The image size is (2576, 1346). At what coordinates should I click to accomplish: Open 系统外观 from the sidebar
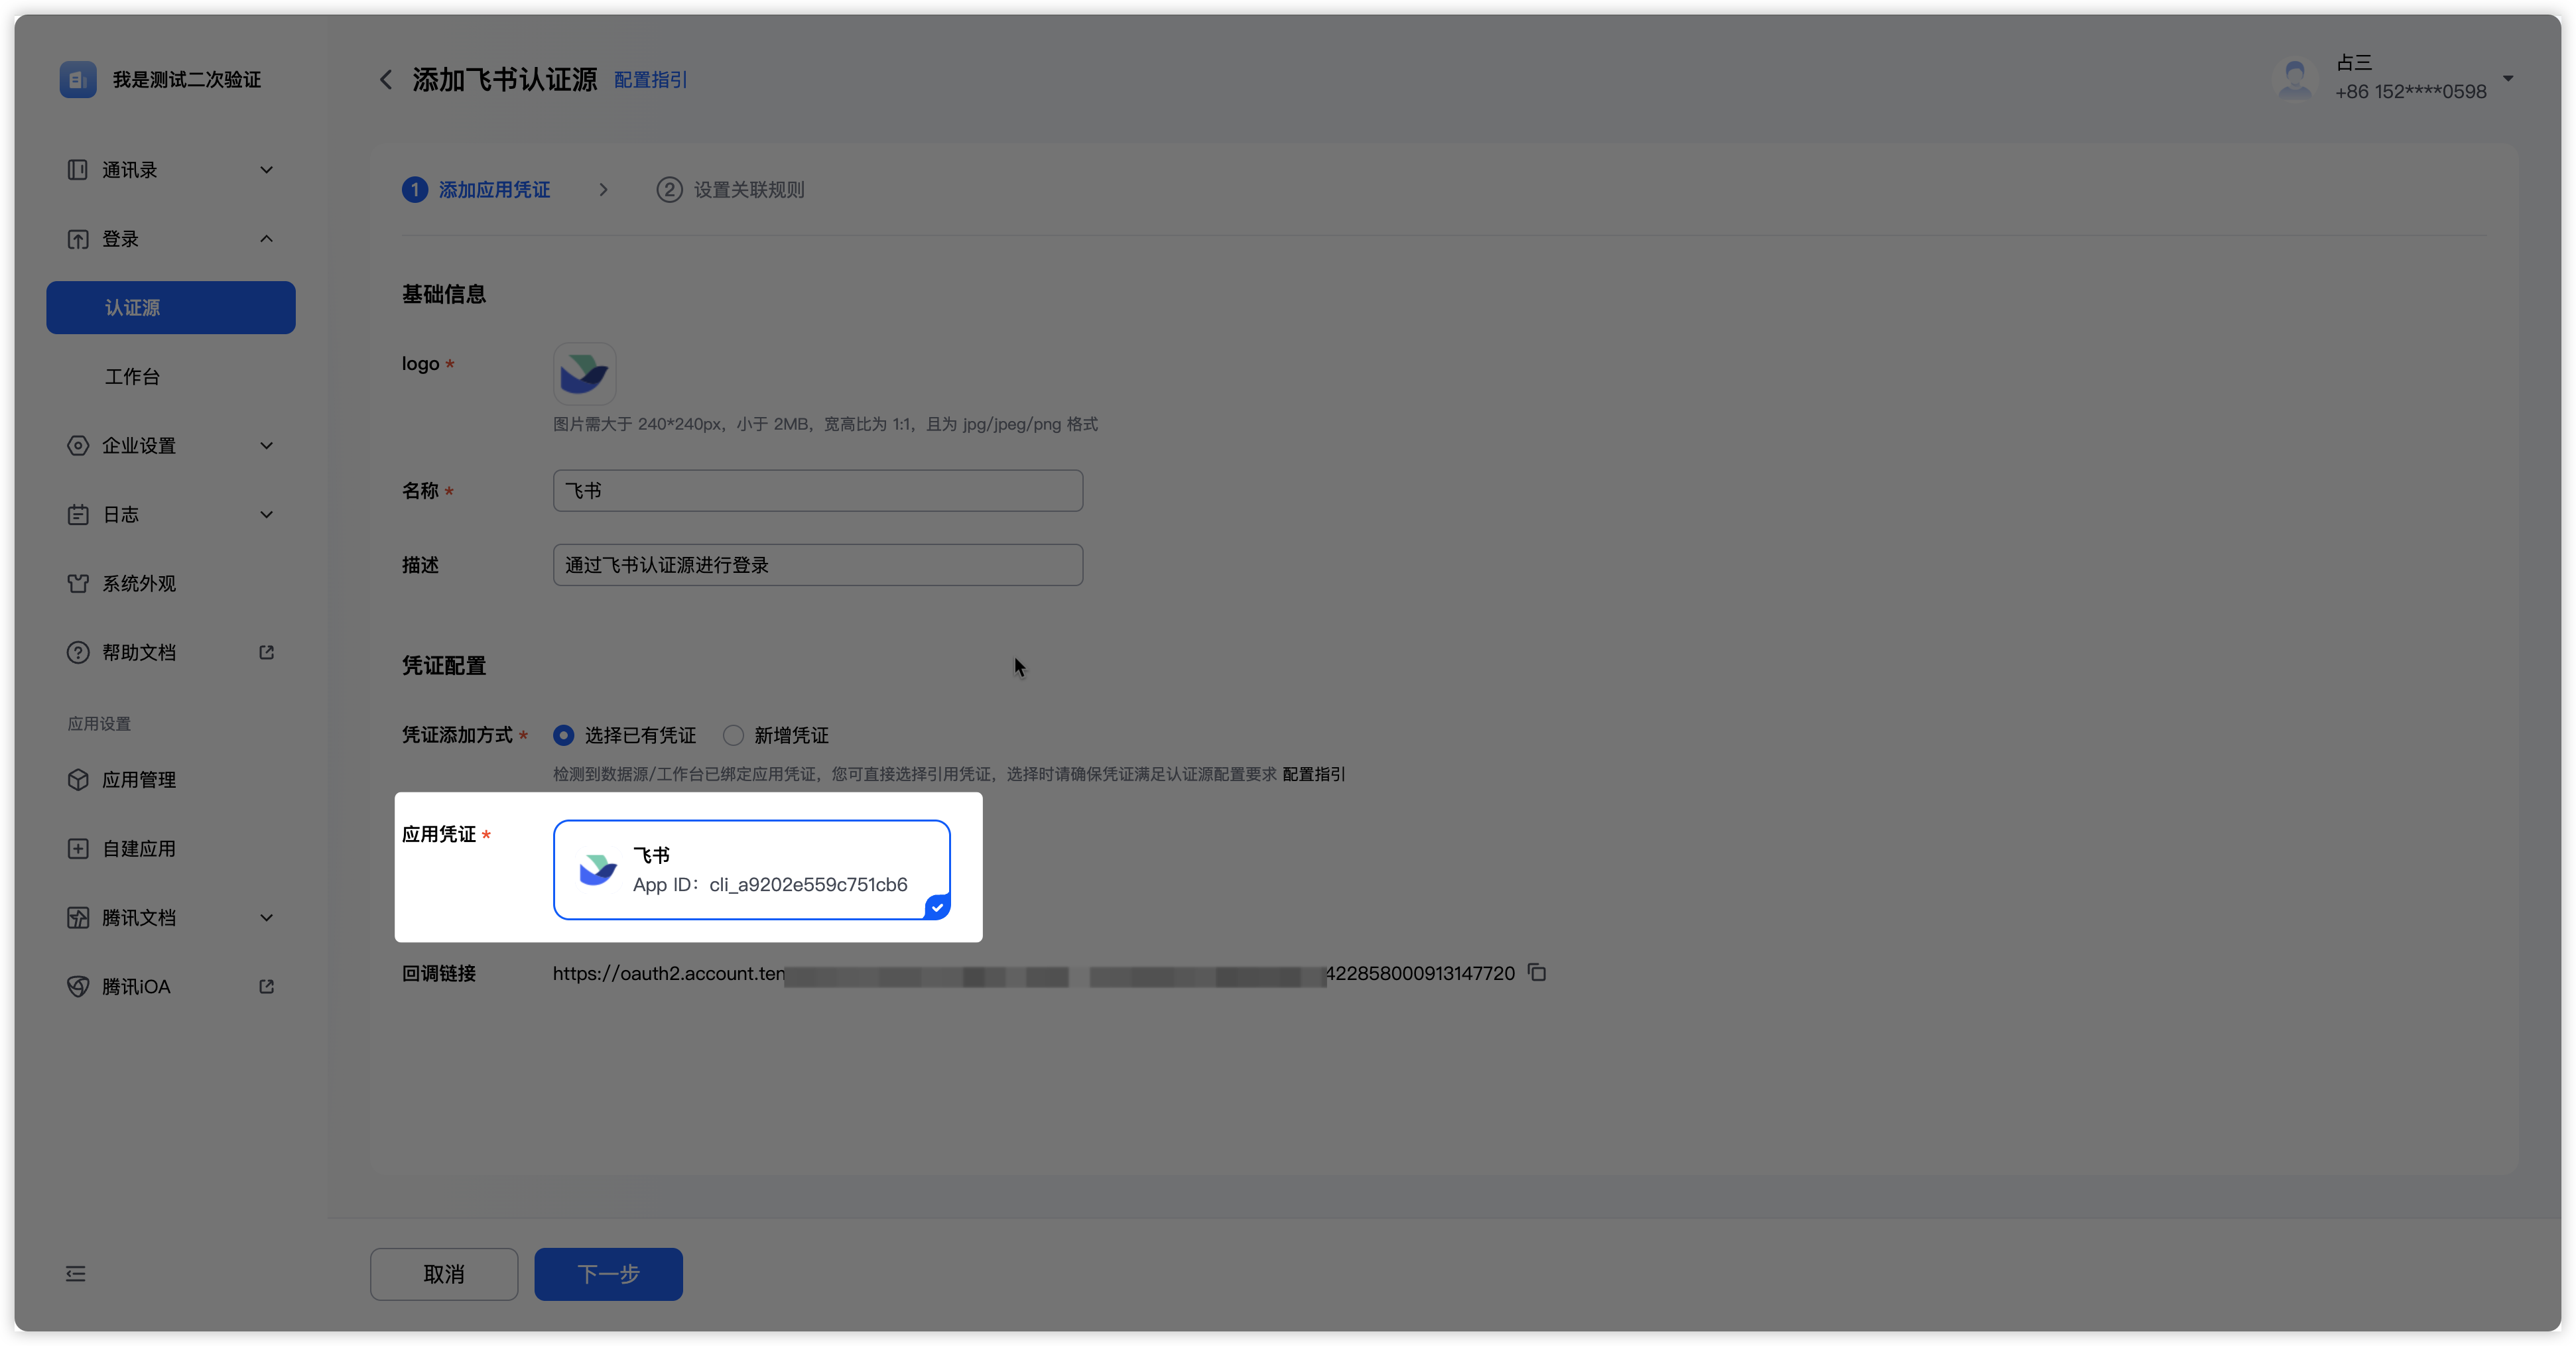139,583
